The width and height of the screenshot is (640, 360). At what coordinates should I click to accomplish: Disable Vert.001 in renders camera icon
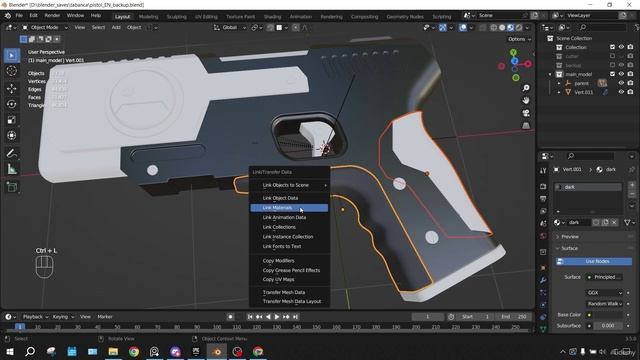point(631,92)
